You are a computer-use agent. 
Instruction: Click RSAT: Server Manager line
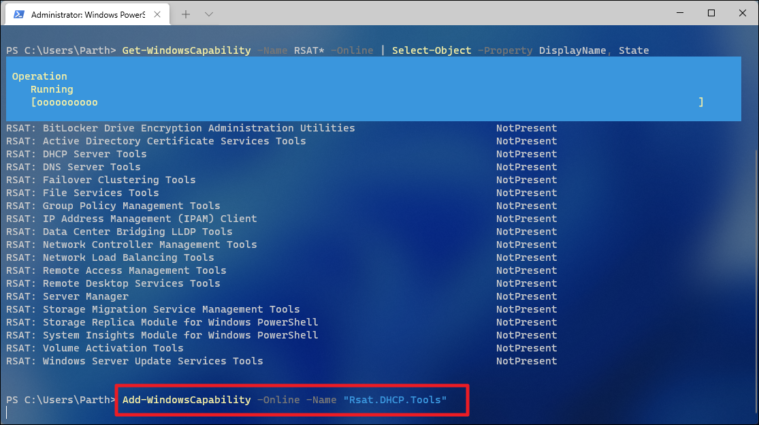(67, 297)
